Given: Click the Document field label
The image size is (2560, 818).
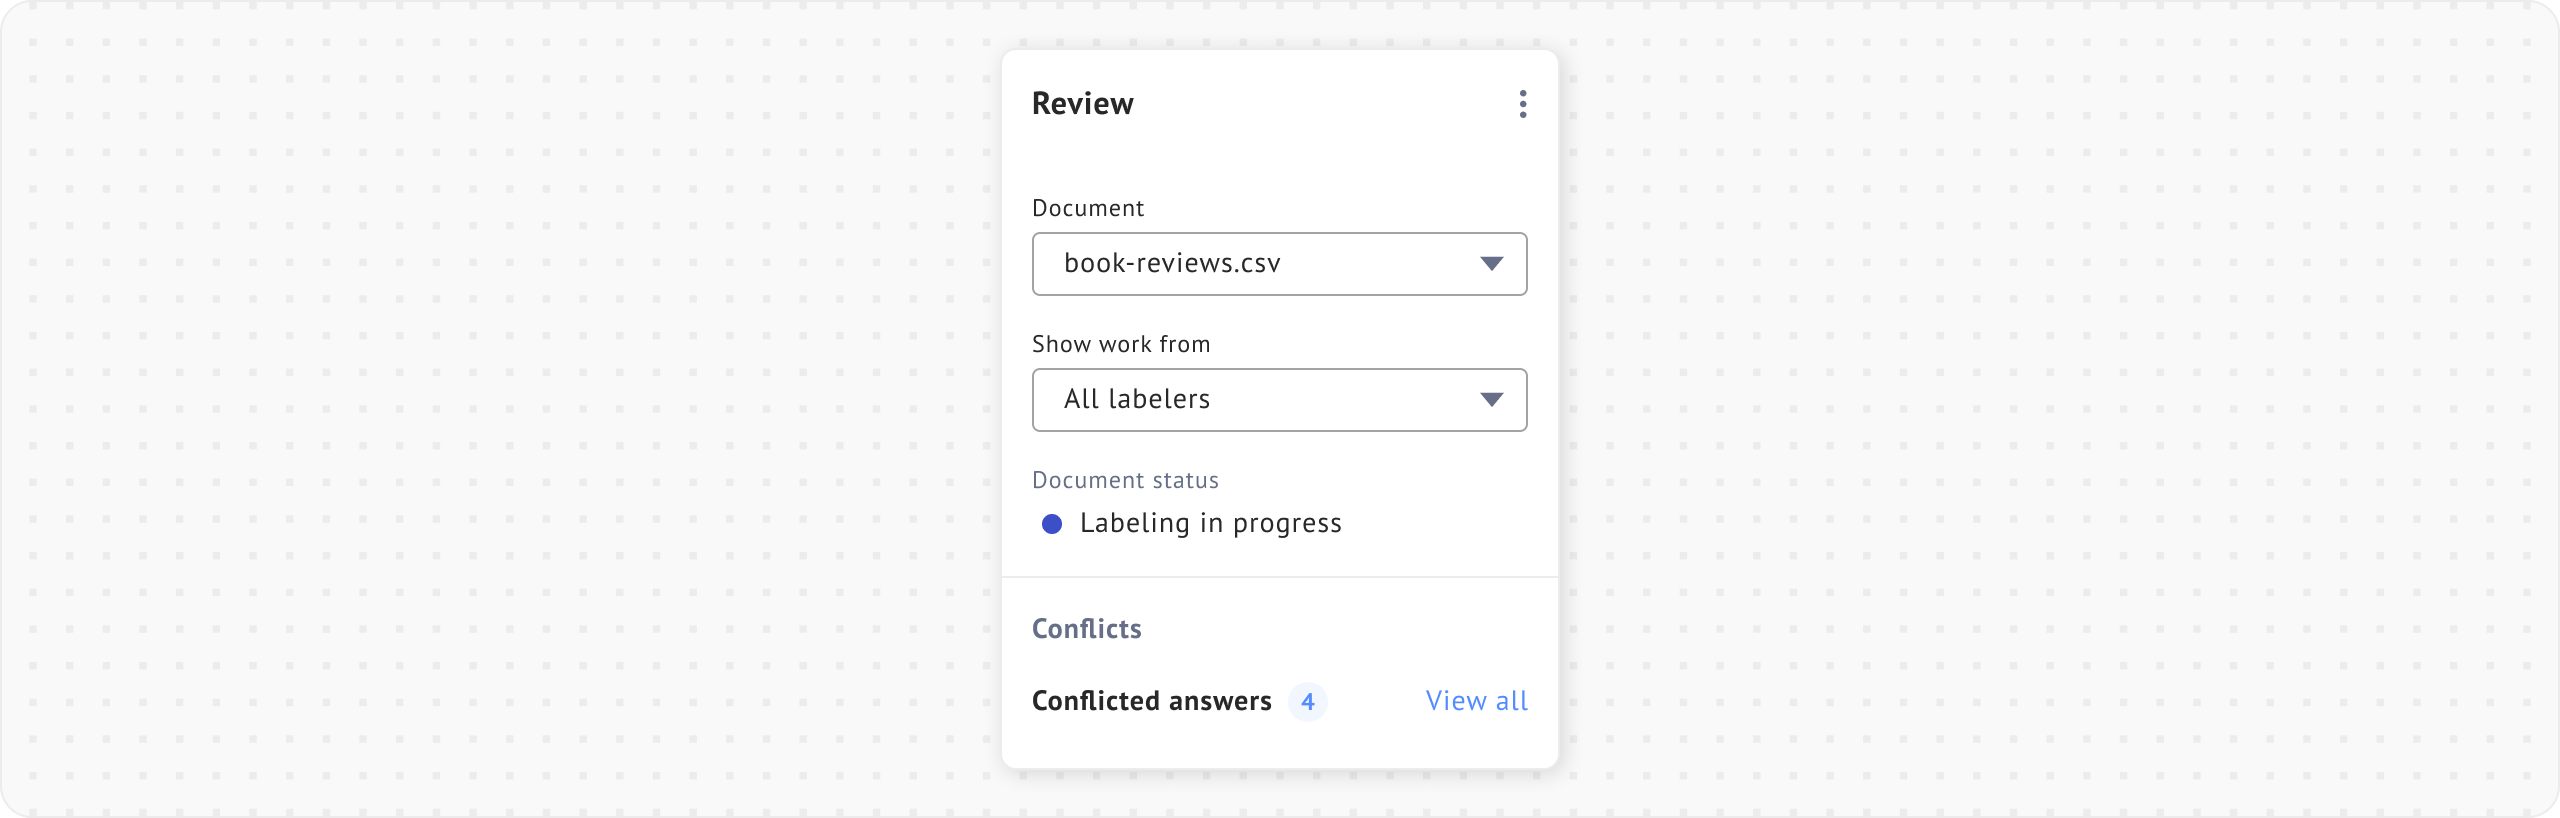Looking at the screenshot, I should click(x=1088, y=208).
